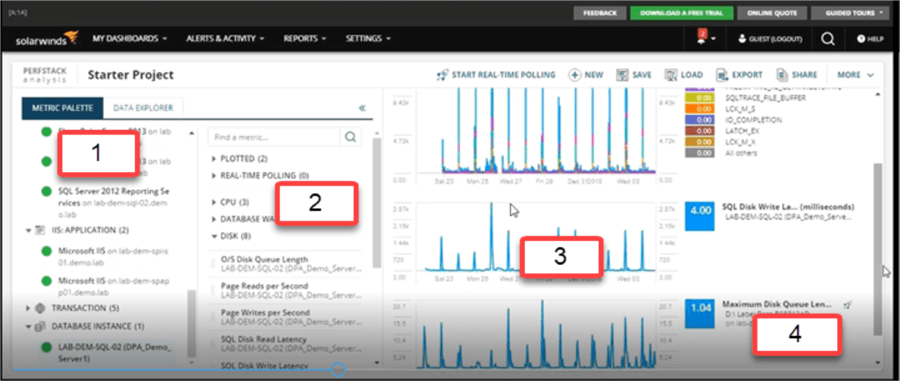
Task: Click the Export icon
Action: 721,75
